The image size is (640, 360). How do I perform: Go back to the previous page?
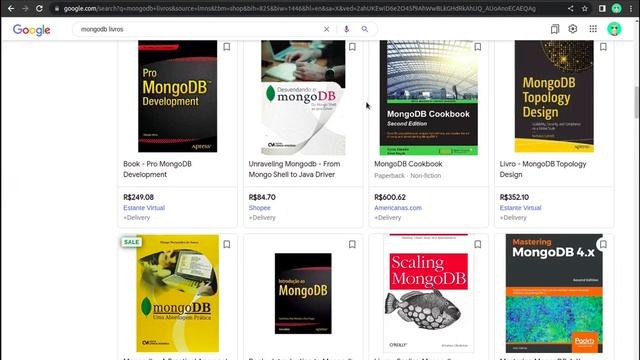point(11,8)
